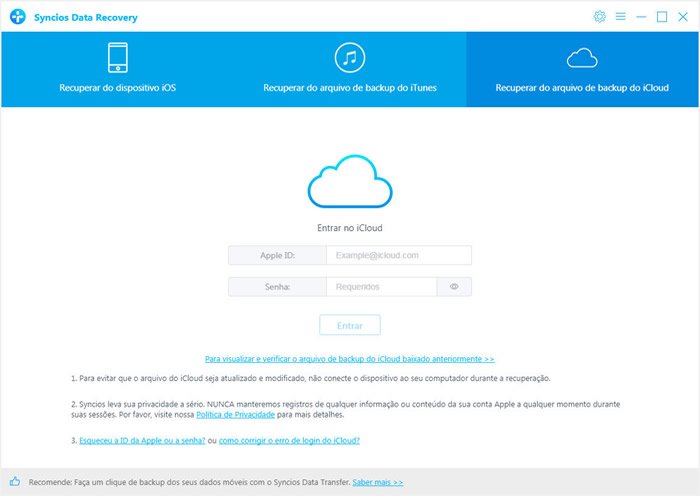Click the music note iTunes backup icon
The image size is (700, 496).
(x=349, y=57)
